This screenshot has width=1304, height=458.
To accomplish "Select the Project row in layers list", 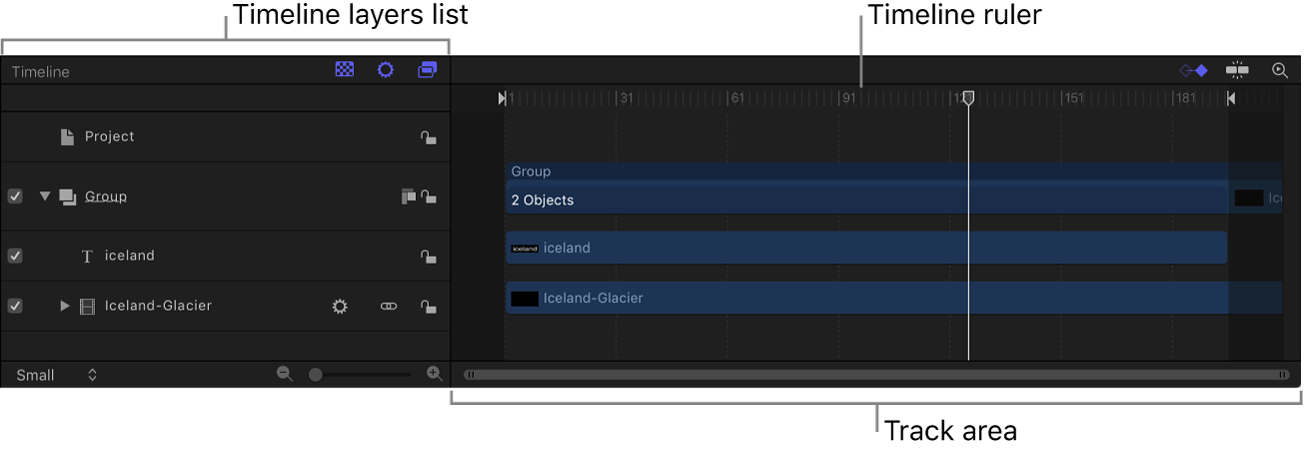I will point(109,137).
